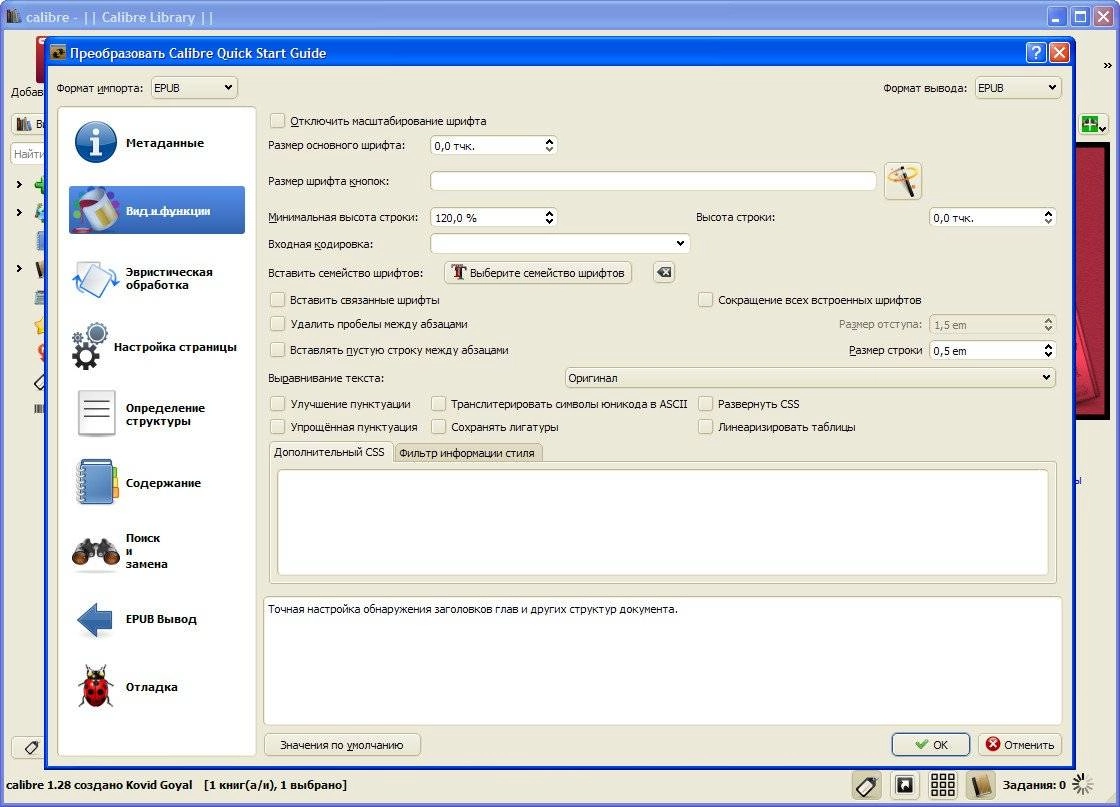Click the Найти search field in calibre
Screen dimensions: 1120x807
pyautogui.click(x=28, y=154)
